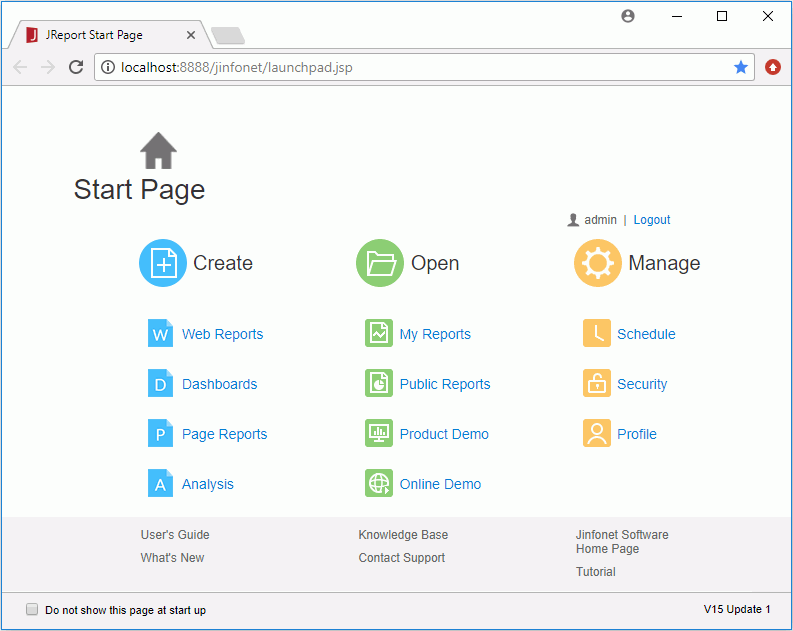The height and width of the screenshot is (631, 793).
Task: Select the JReport Start Page tab
Action: (110, 35)
